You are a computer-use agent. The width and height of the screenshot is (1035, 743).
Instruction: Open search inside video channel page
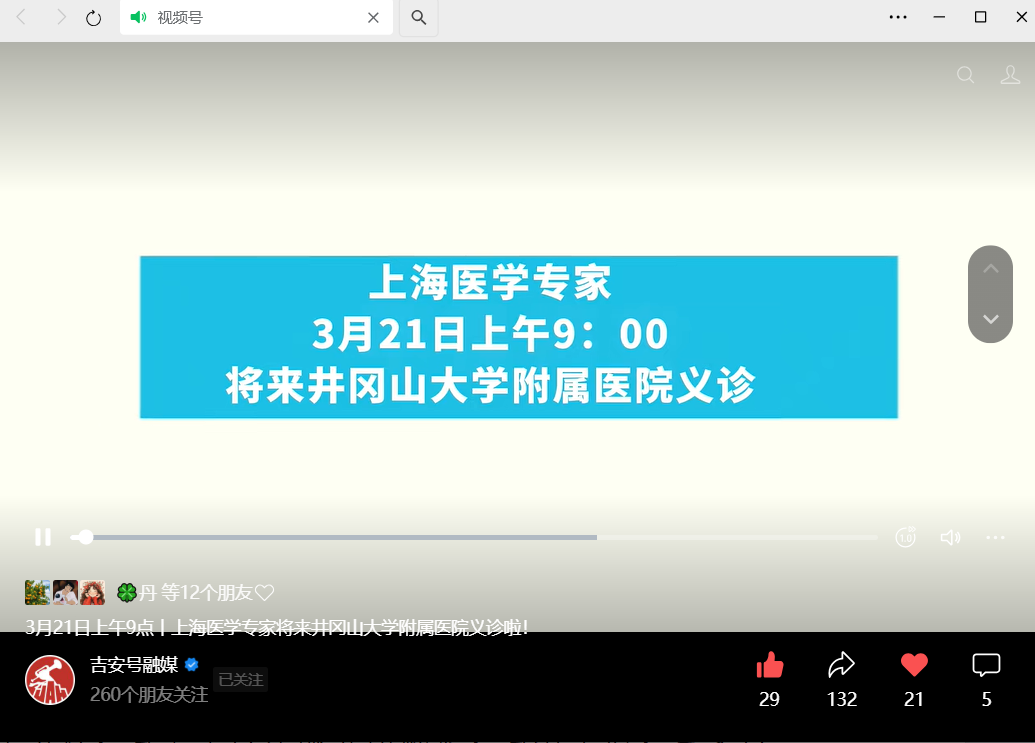965,75
